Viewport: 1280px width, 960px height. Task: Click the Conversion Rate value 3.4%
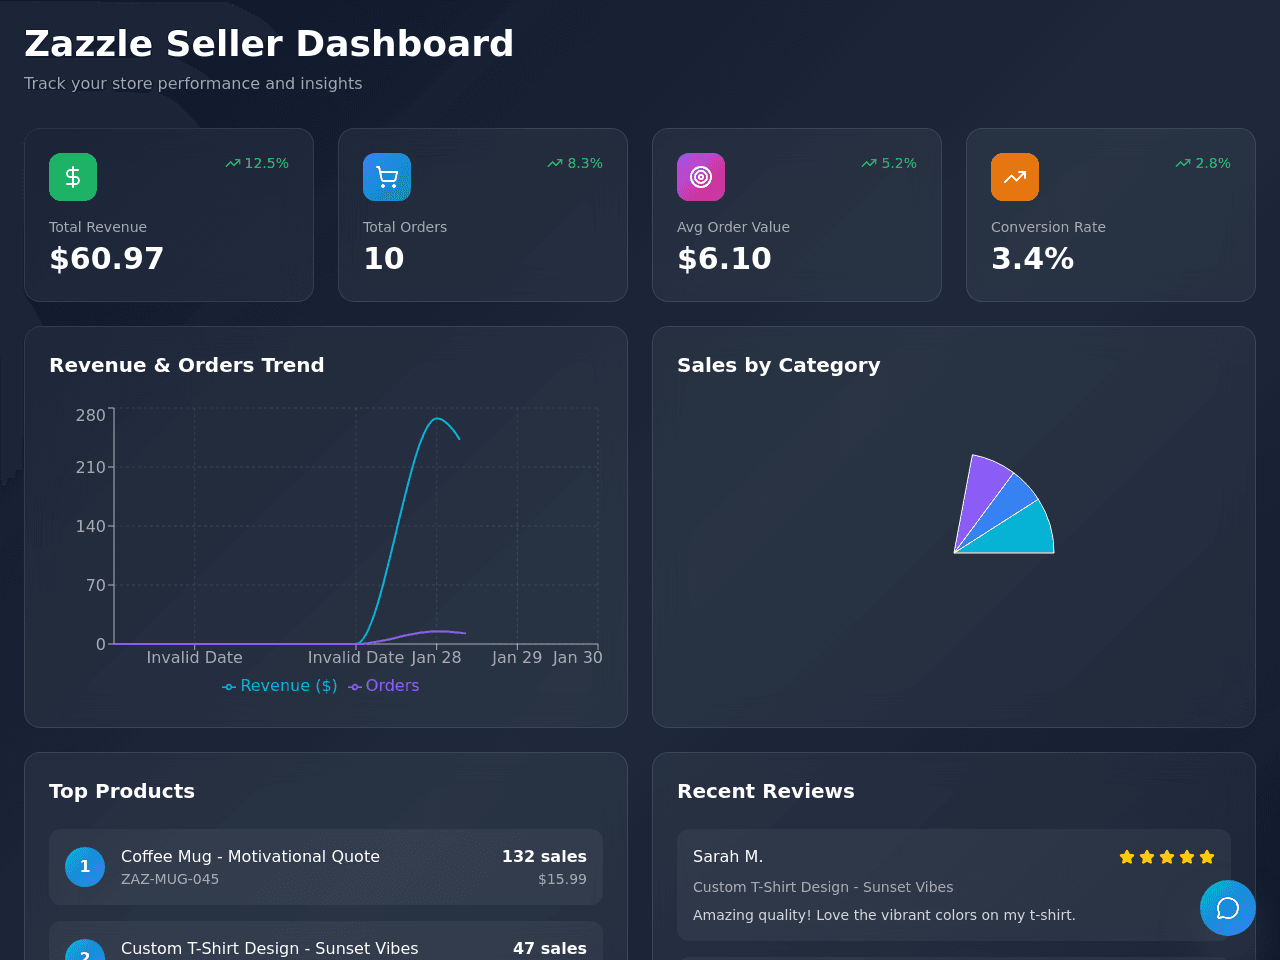[1033, 259]
